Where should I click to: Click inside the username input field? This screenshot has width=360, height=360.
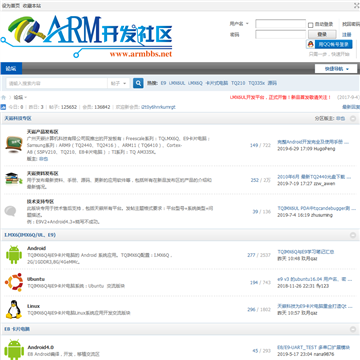(280, 24)
